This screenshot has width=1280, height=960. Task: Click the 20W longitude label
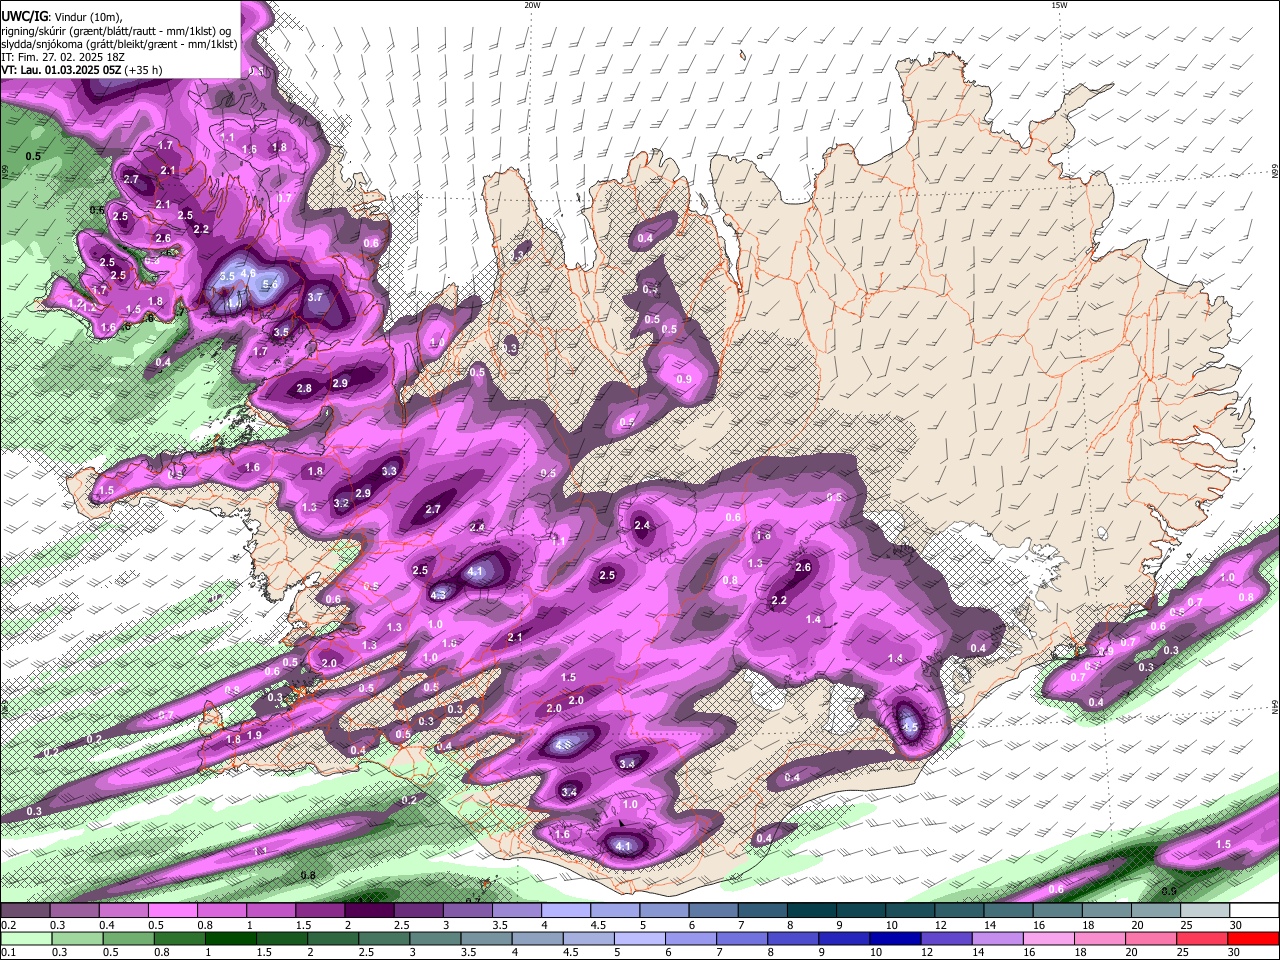pyautogui.click(x=532, y=5)
